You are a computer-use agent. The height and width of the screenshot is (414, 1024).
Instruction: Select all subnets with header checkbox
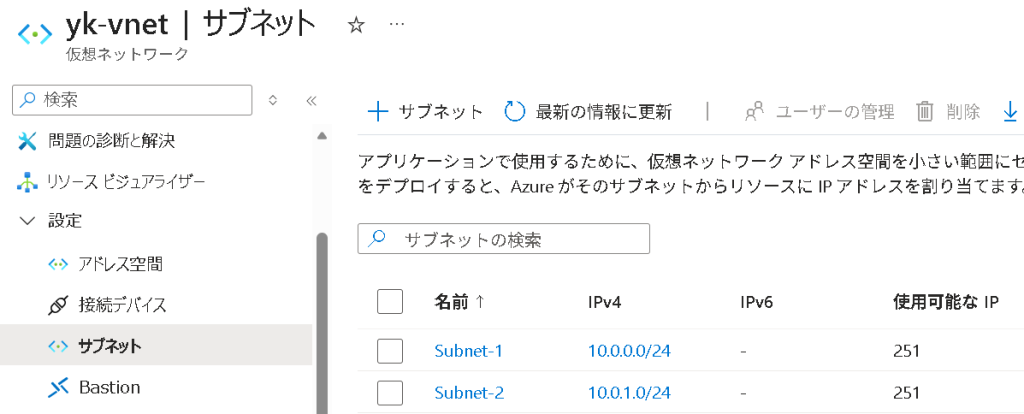tap(390, 301)
